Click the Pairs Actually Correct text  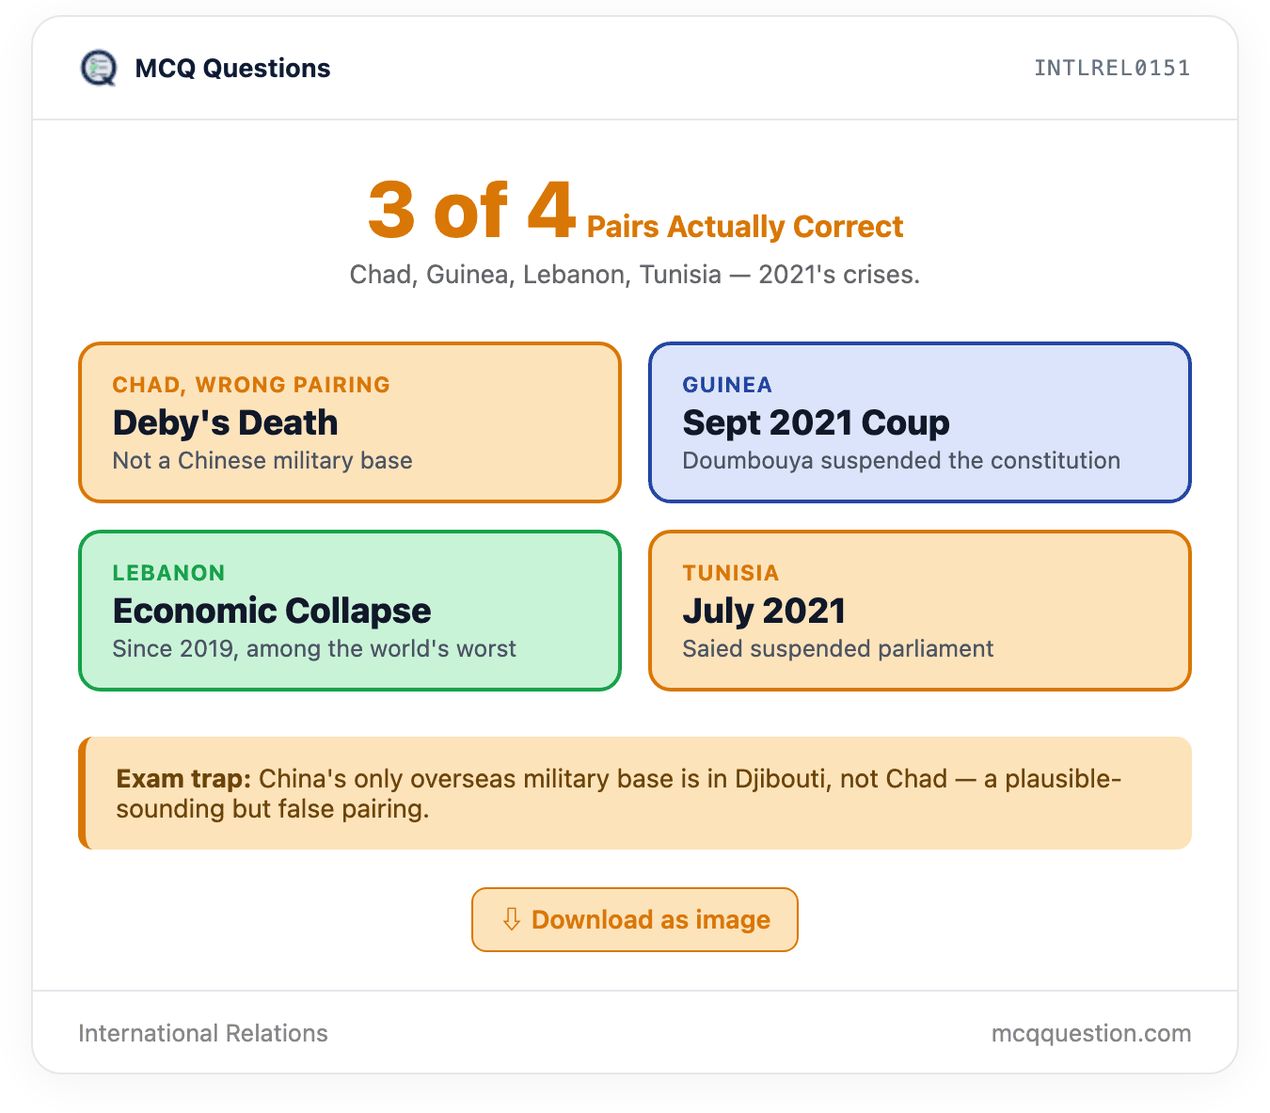(x=745, y=227)
